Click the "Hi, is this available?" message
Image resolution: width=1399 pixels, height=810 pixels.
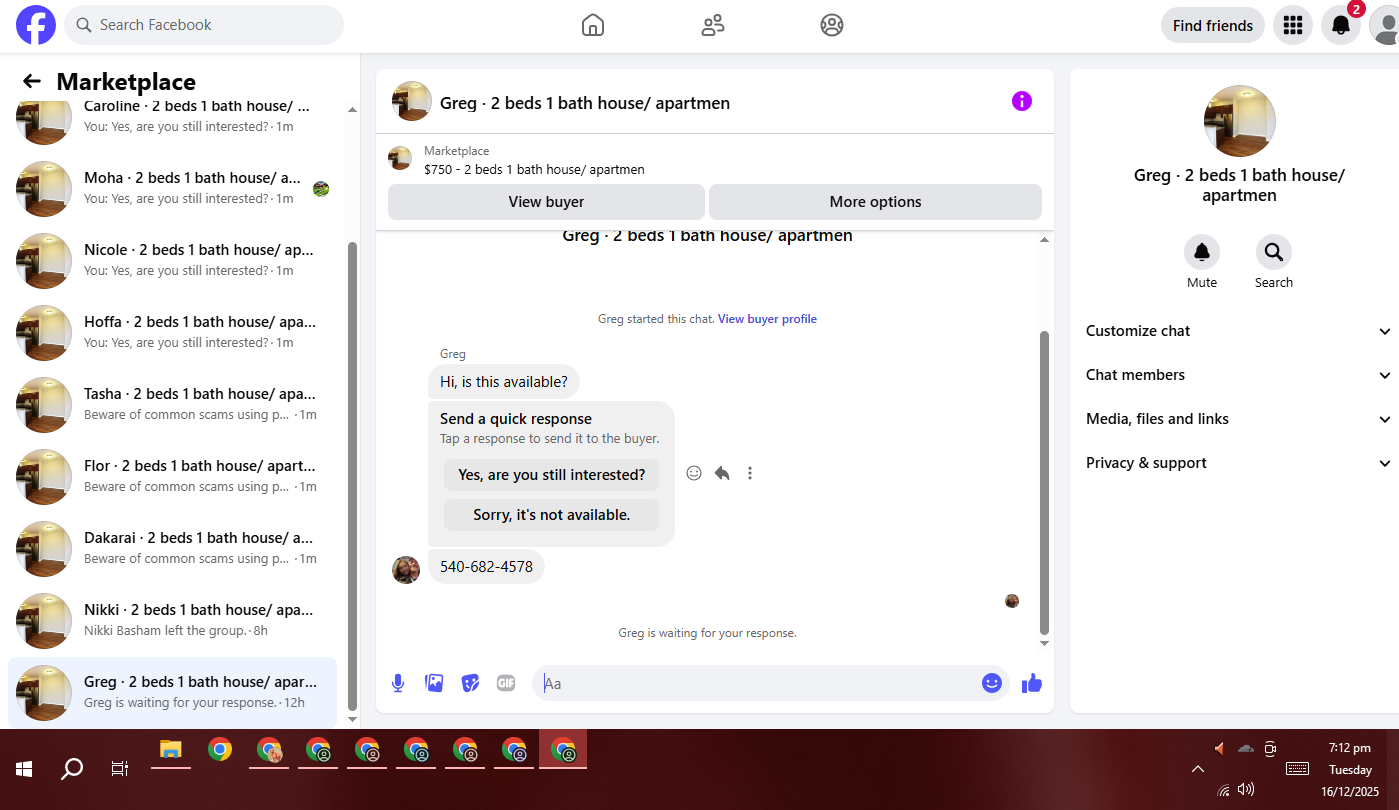[x=504, y=381]
